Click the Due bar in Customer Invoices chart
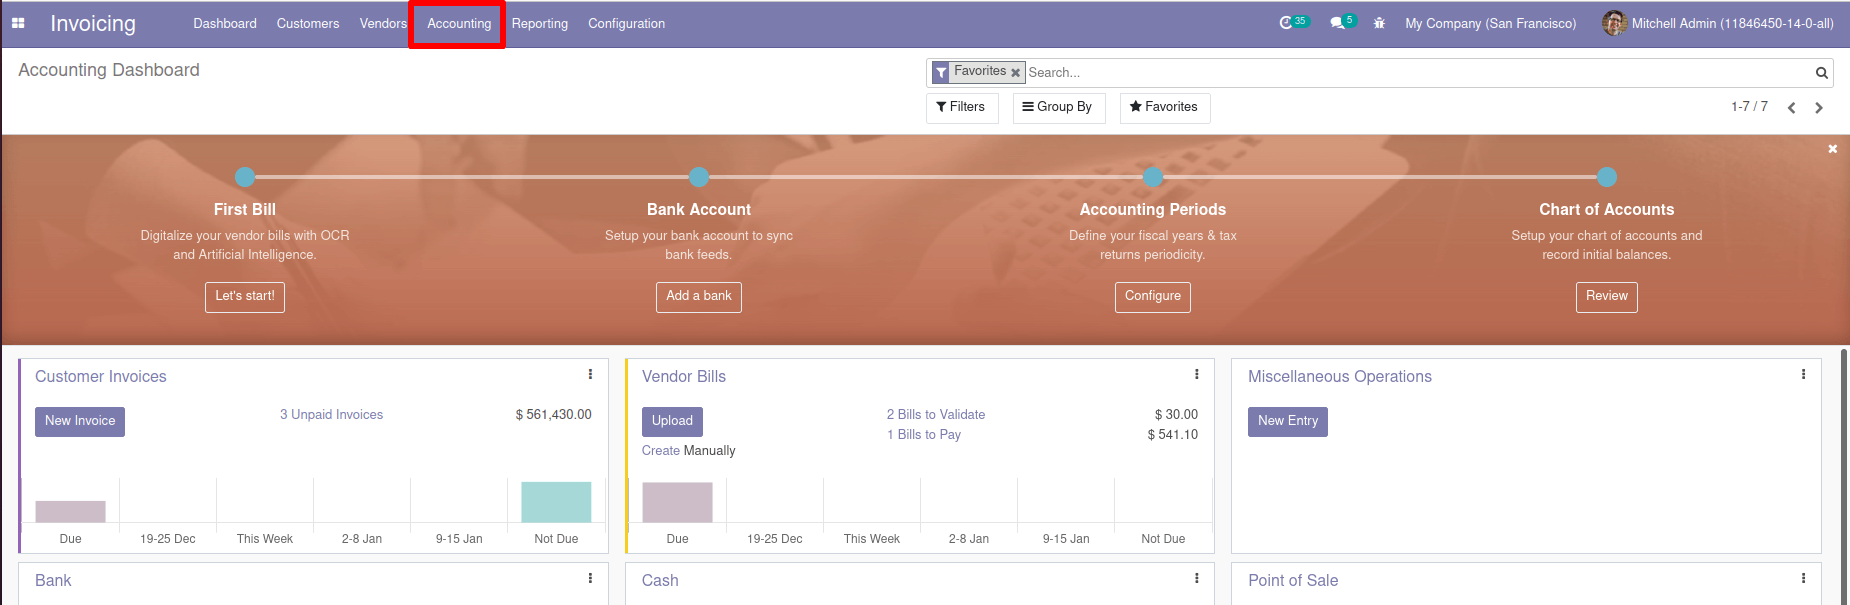The image size is (1850, 605). click(70, 511)
